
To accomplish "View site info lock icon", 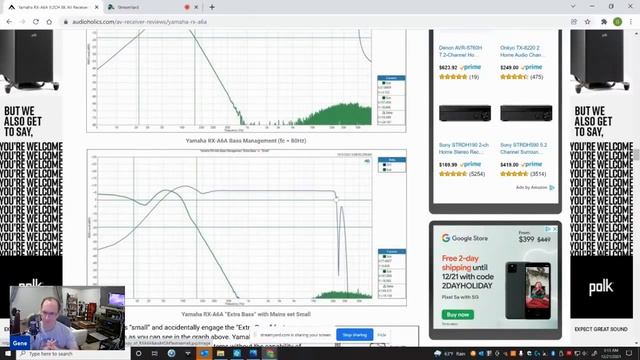I will coord(65,22).
